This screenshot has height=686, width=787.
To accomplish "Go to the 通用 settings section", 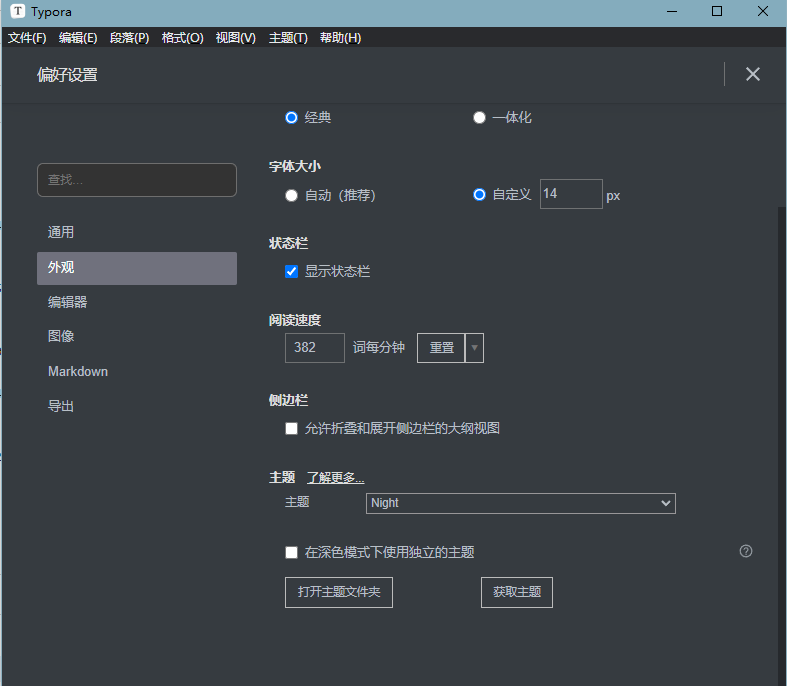I will pos(137,232).
